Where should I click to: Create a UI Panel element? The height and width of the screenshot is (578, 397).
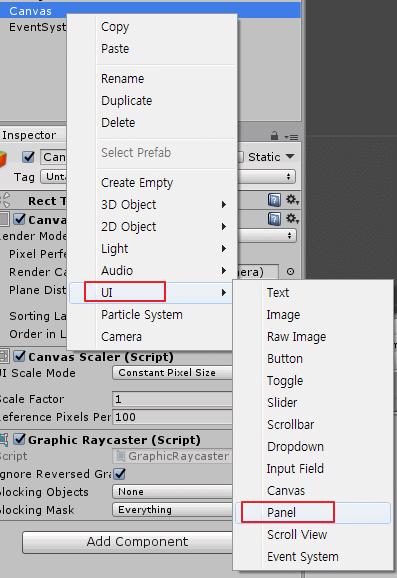(313, 512)
